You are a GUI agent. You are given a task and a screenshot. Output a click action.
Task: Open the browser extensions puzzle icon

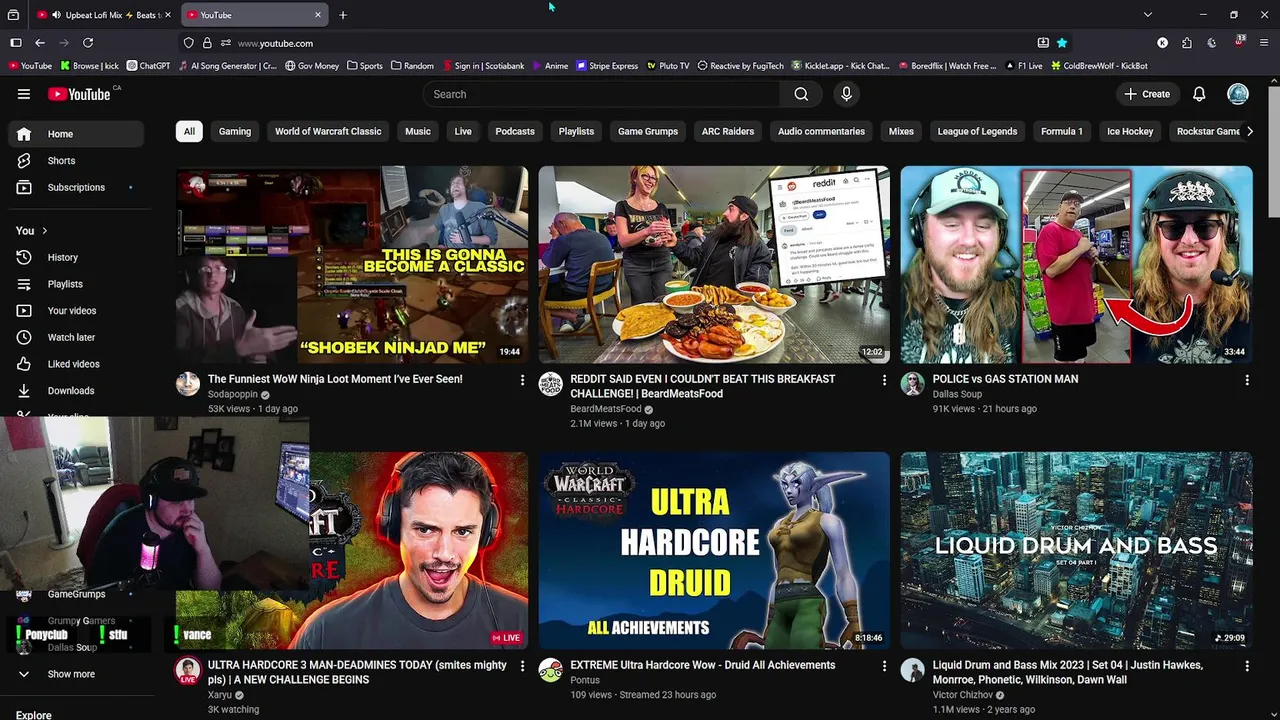pyautogui.click(x=1187, y=43)
